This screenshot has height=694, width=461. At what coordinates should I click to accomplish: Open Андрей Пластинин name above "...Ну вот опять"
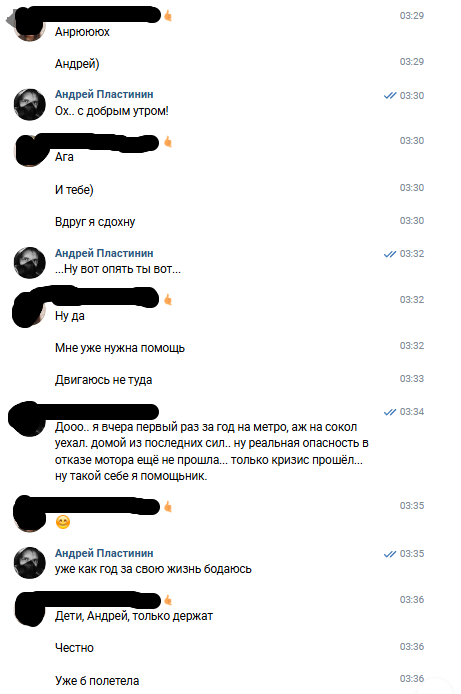104,253
